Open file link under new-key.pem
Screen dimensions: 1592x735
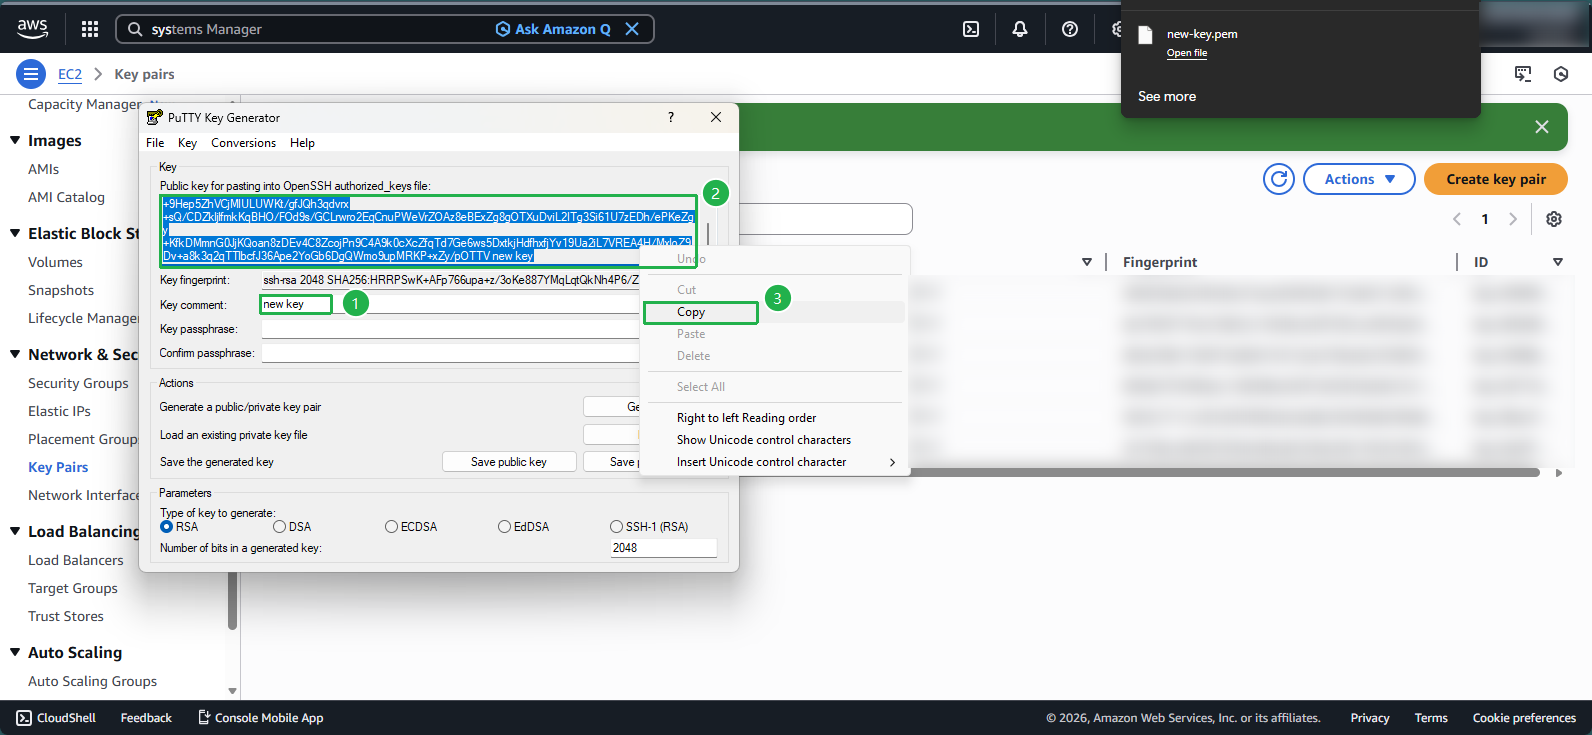click(x=1187, y=53)
